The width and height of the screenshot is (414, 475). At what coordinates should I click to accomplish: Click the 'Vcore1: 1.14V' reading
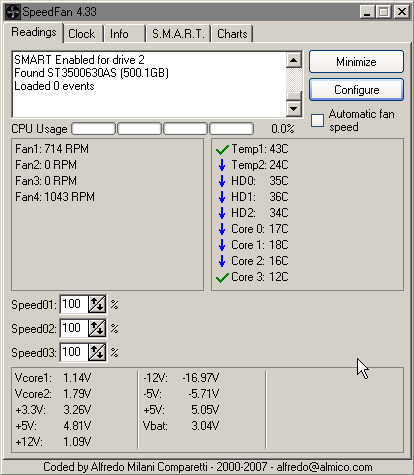pyautogui.click(x=53, y=378)
